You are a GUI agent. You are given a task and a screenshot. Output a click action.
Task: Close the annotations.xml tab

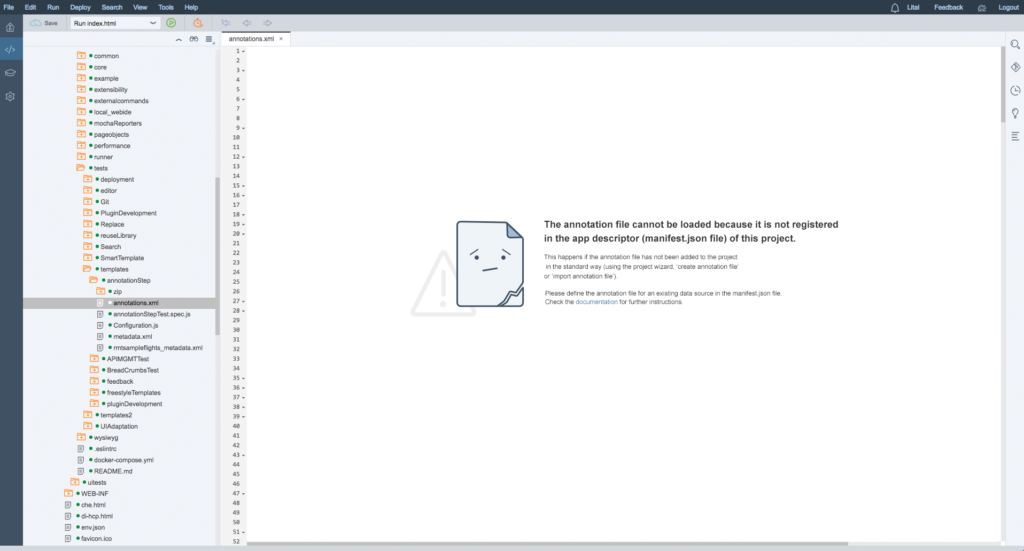pyautogui.click(x=281, y=39)
